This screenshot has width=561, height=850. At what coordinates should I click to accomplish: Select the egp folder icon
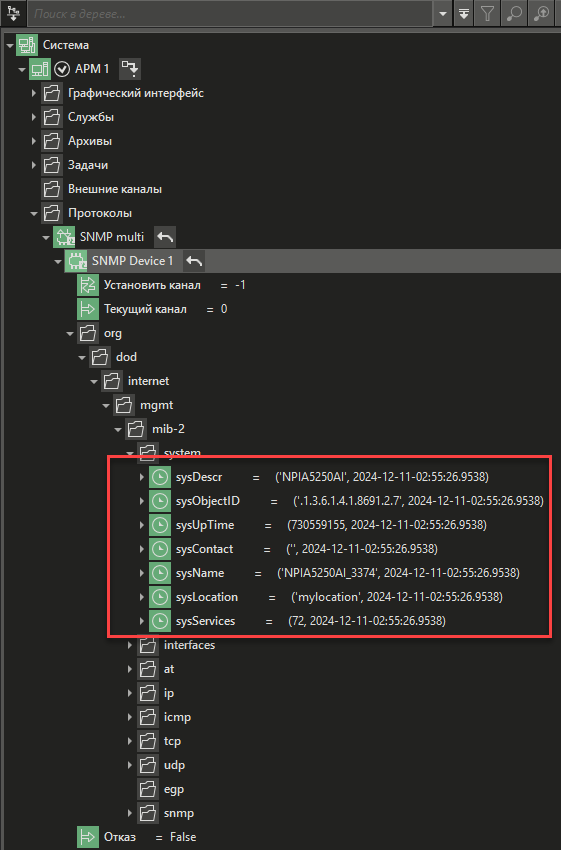point(147,789)
